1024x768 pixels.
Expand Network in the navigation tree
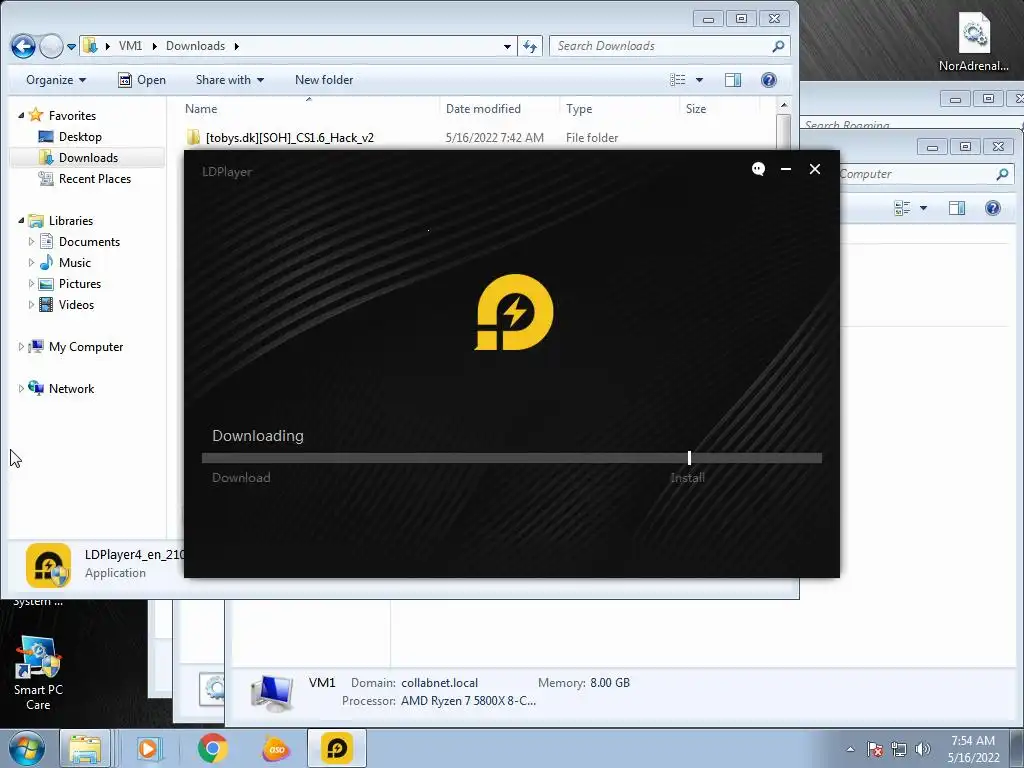(x=21, y=389)
